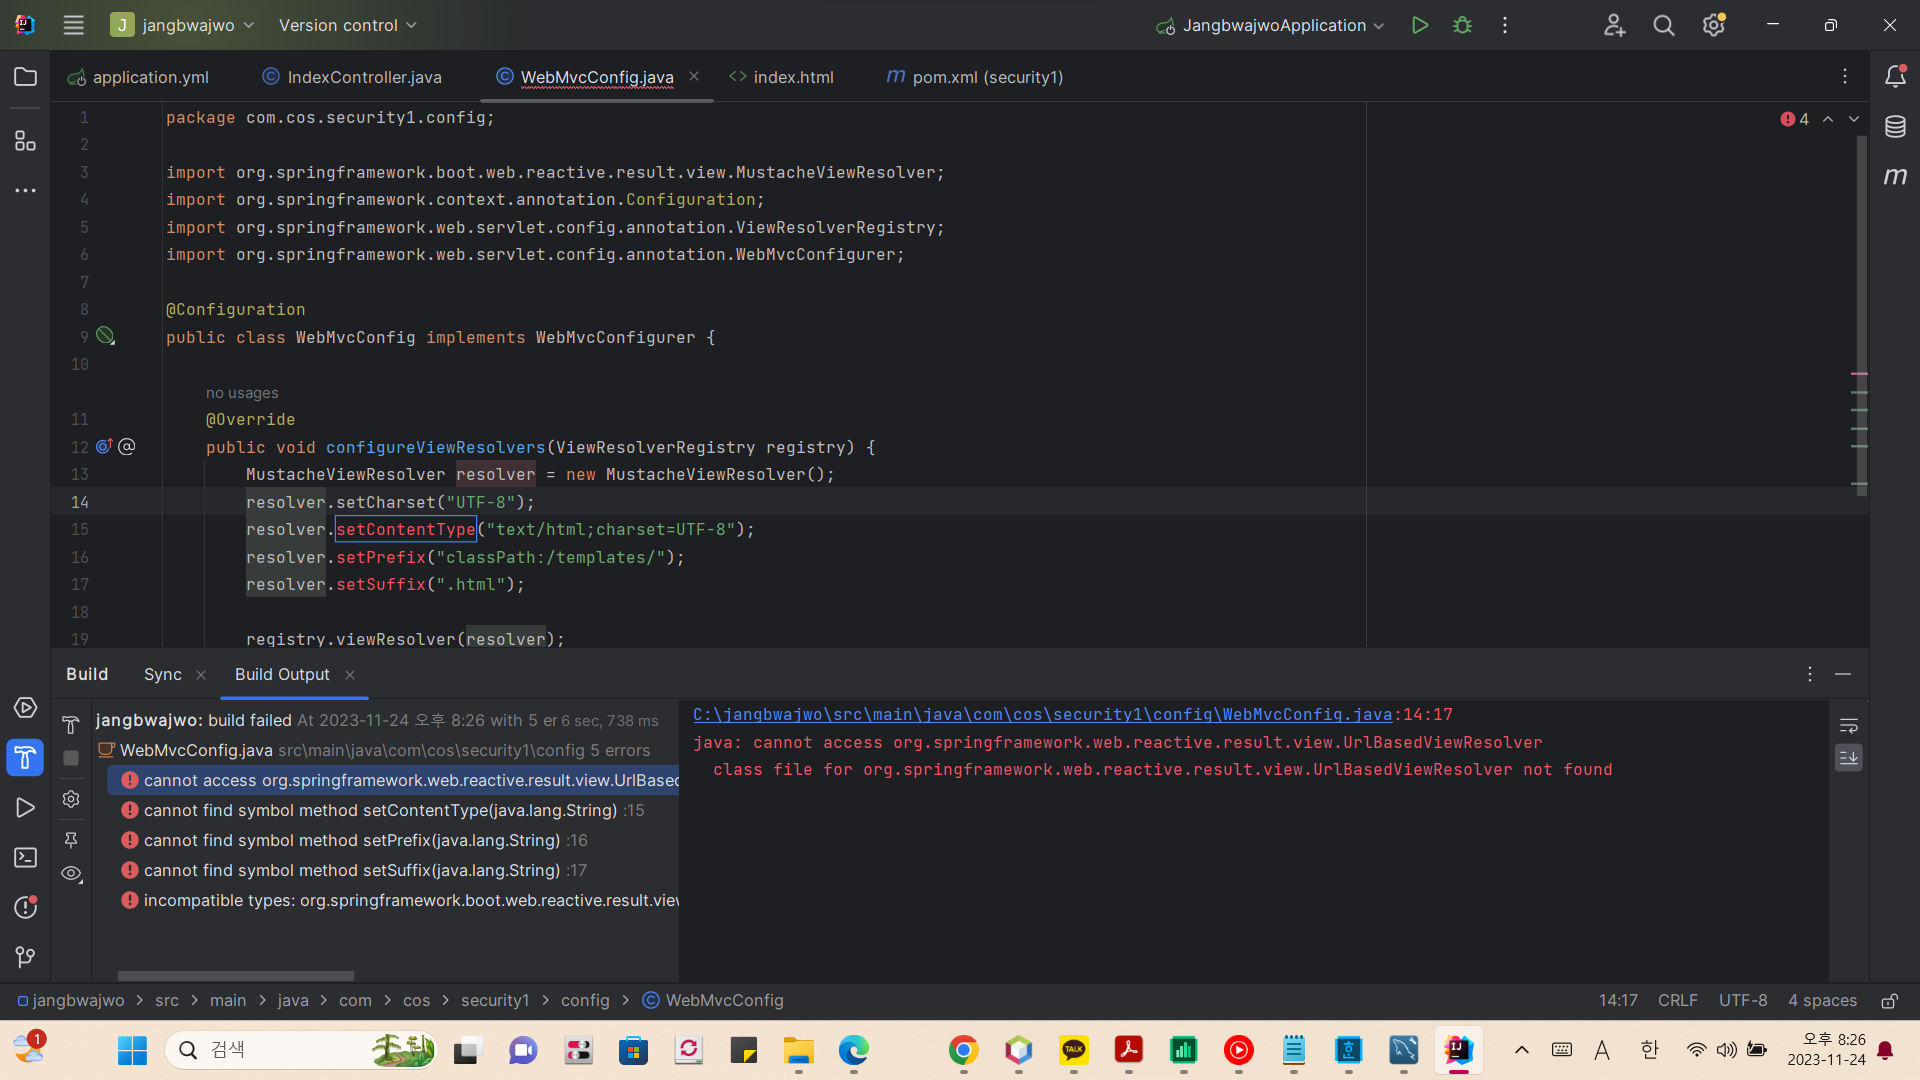
Task: Open the Project tool window folder icon
Action: coord(26,77)
